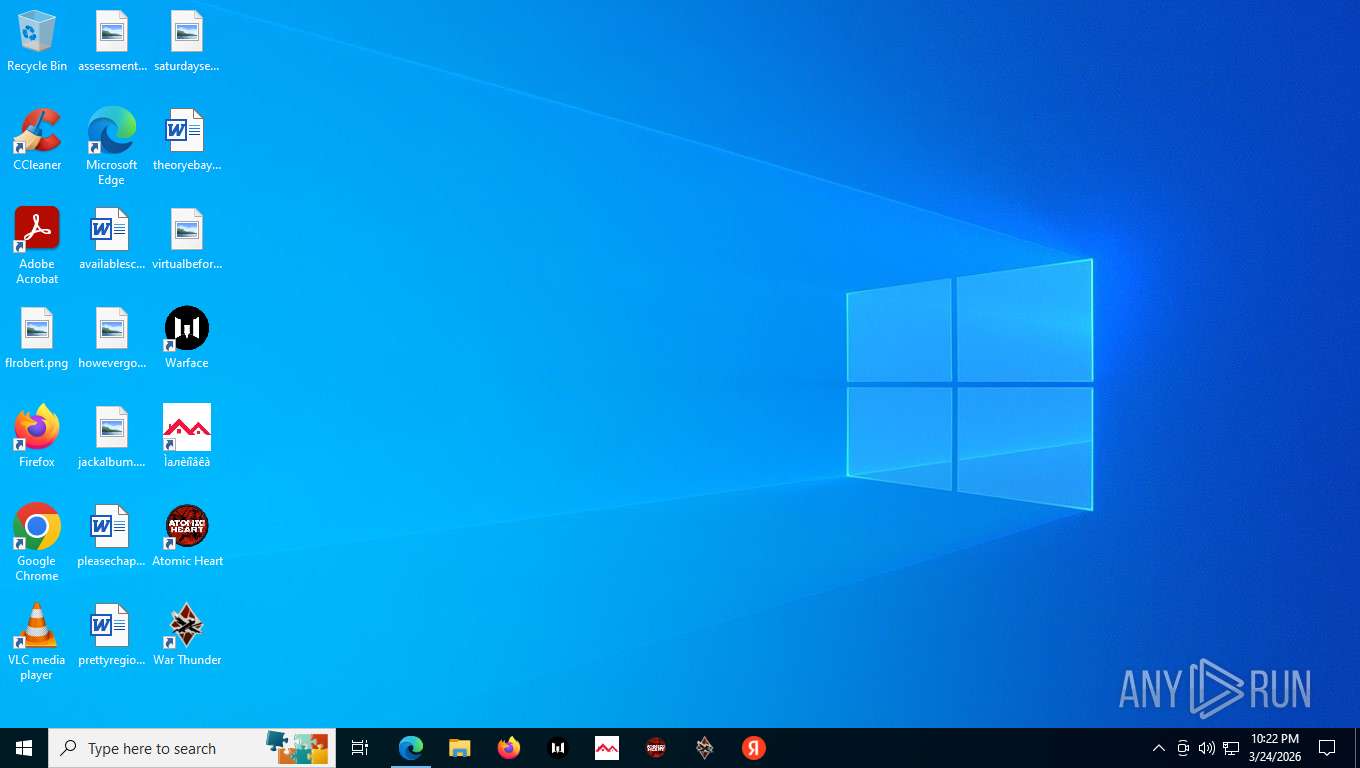The width and height of the screenshot is (1360, 768).
Task: Open War Thunder from the taskbar
Action: tap(705, 748)
